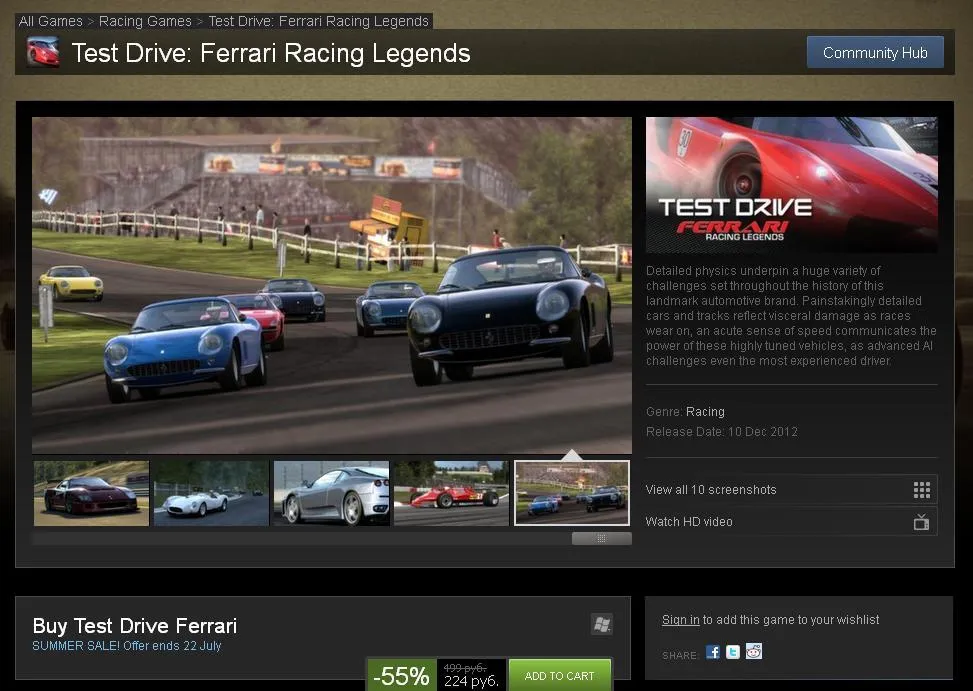Click the Buy Test Drive Ferrari heading
Screen dimensions: 973x691
tap(135, 626)
